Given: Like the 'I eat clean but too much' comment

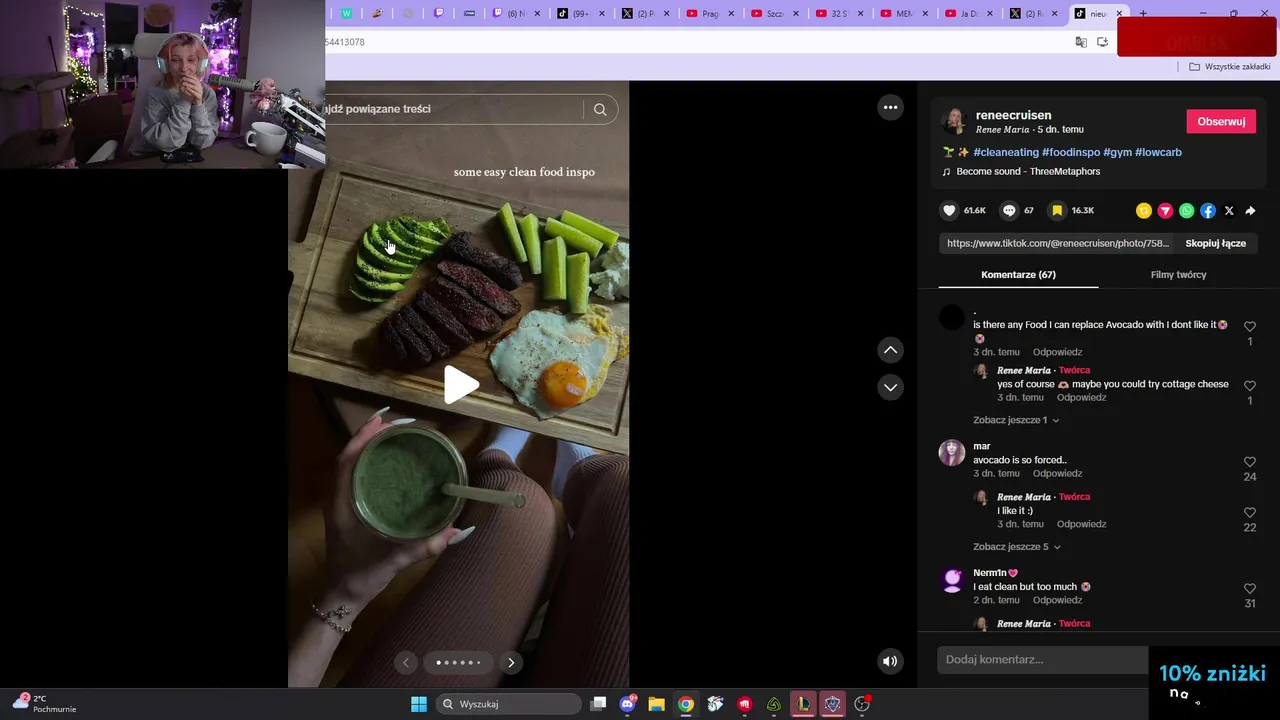Looking at the screenshot, I should coord(1250,589).
